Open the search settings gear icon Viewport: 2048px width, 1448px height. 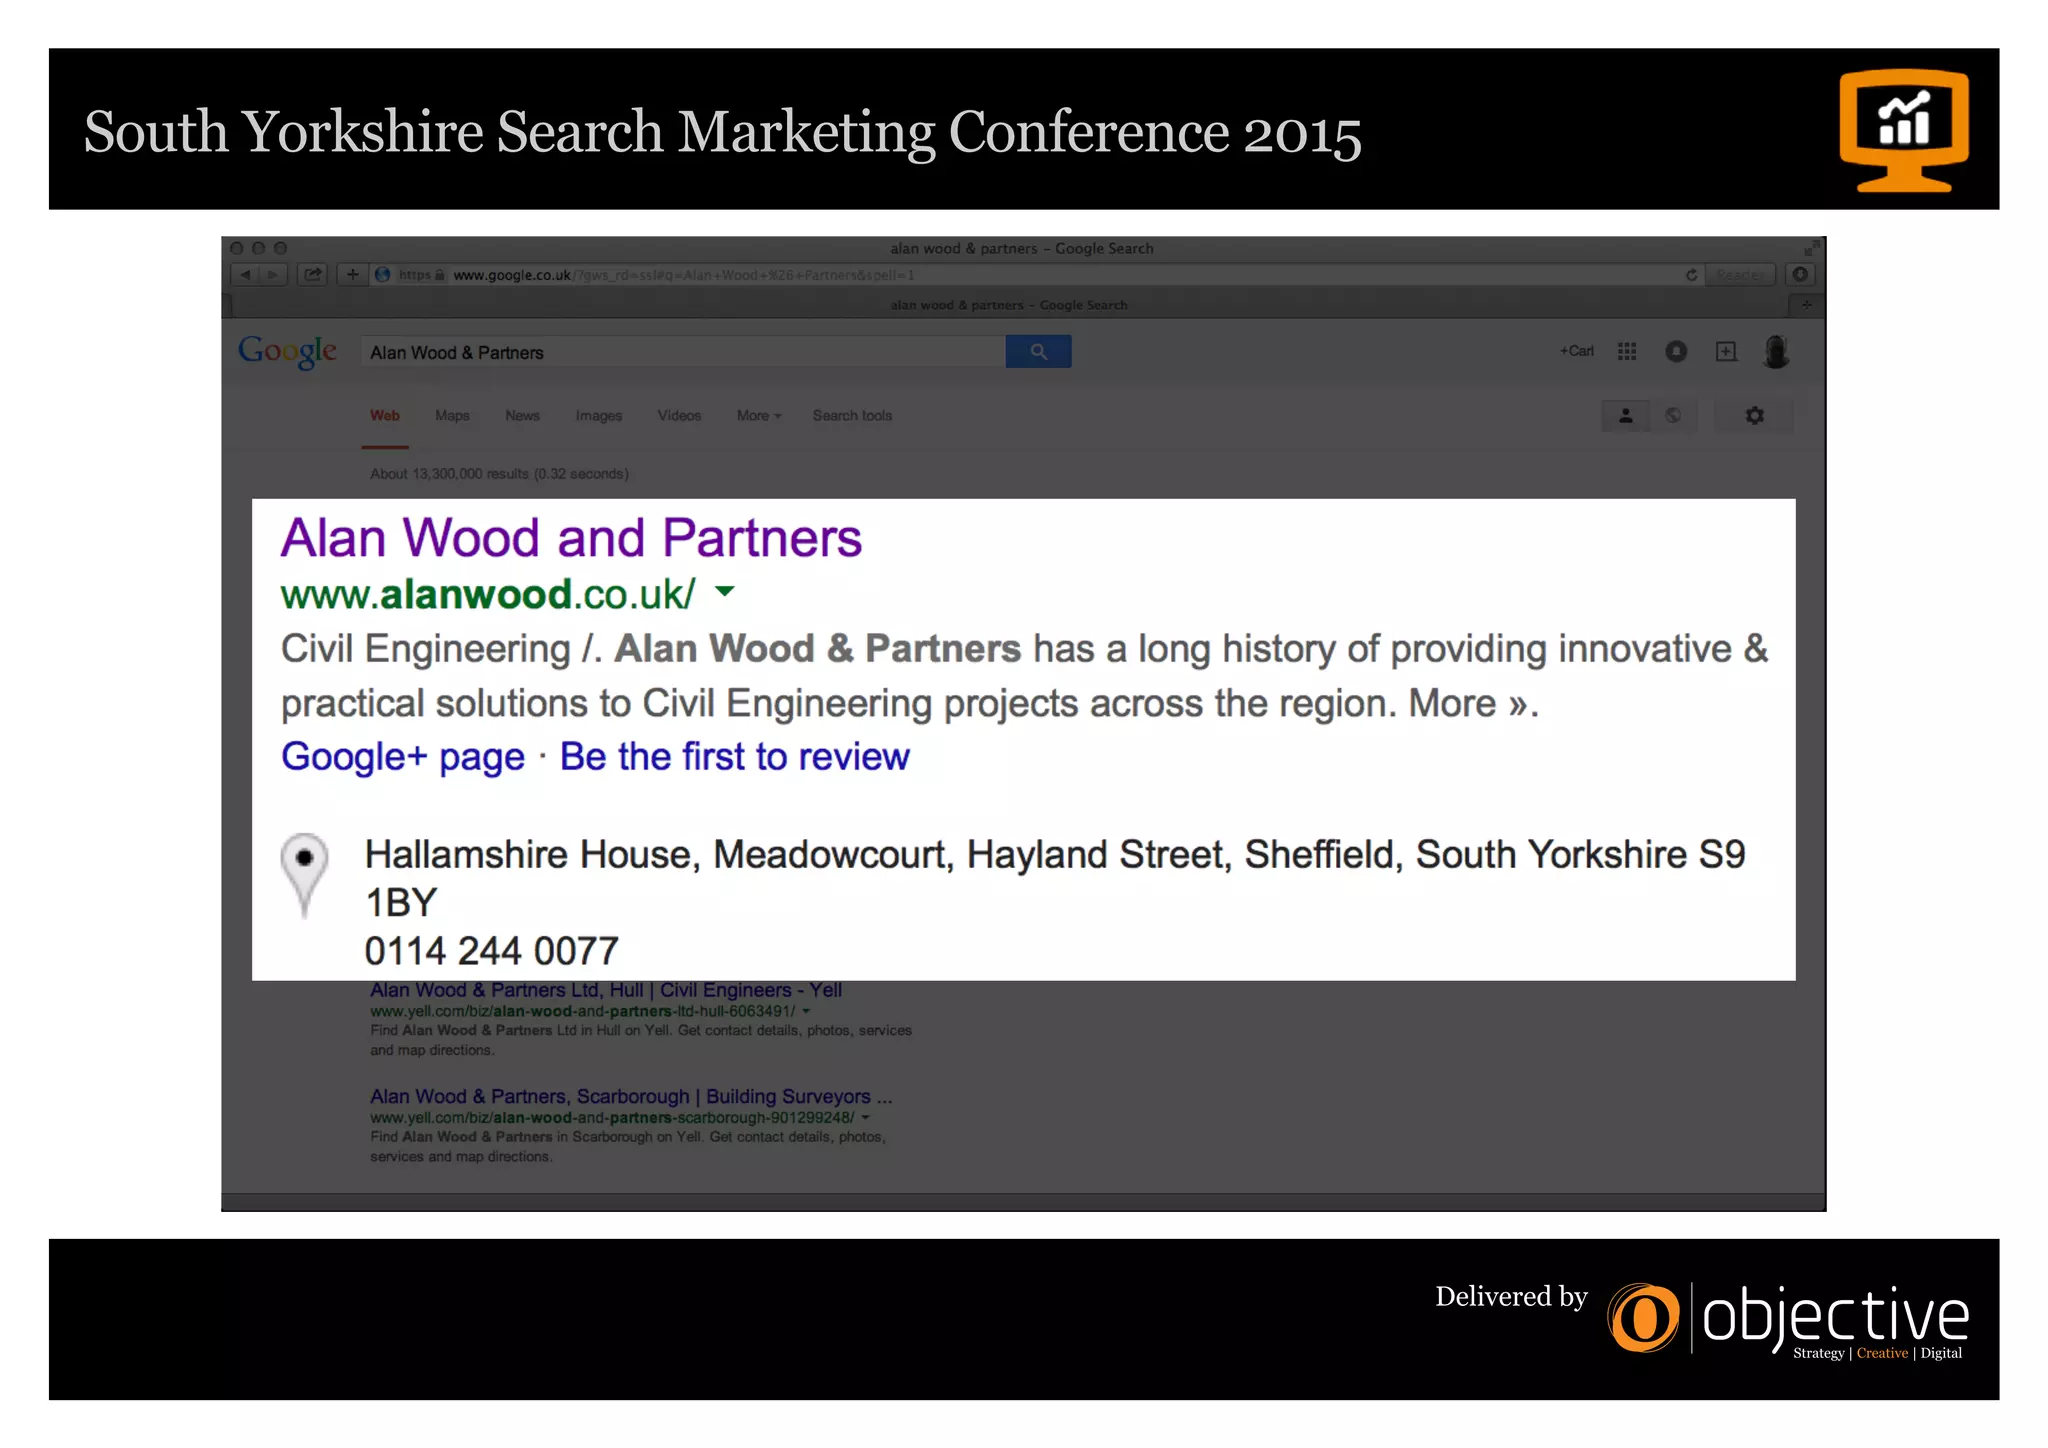click(1754, 416)
